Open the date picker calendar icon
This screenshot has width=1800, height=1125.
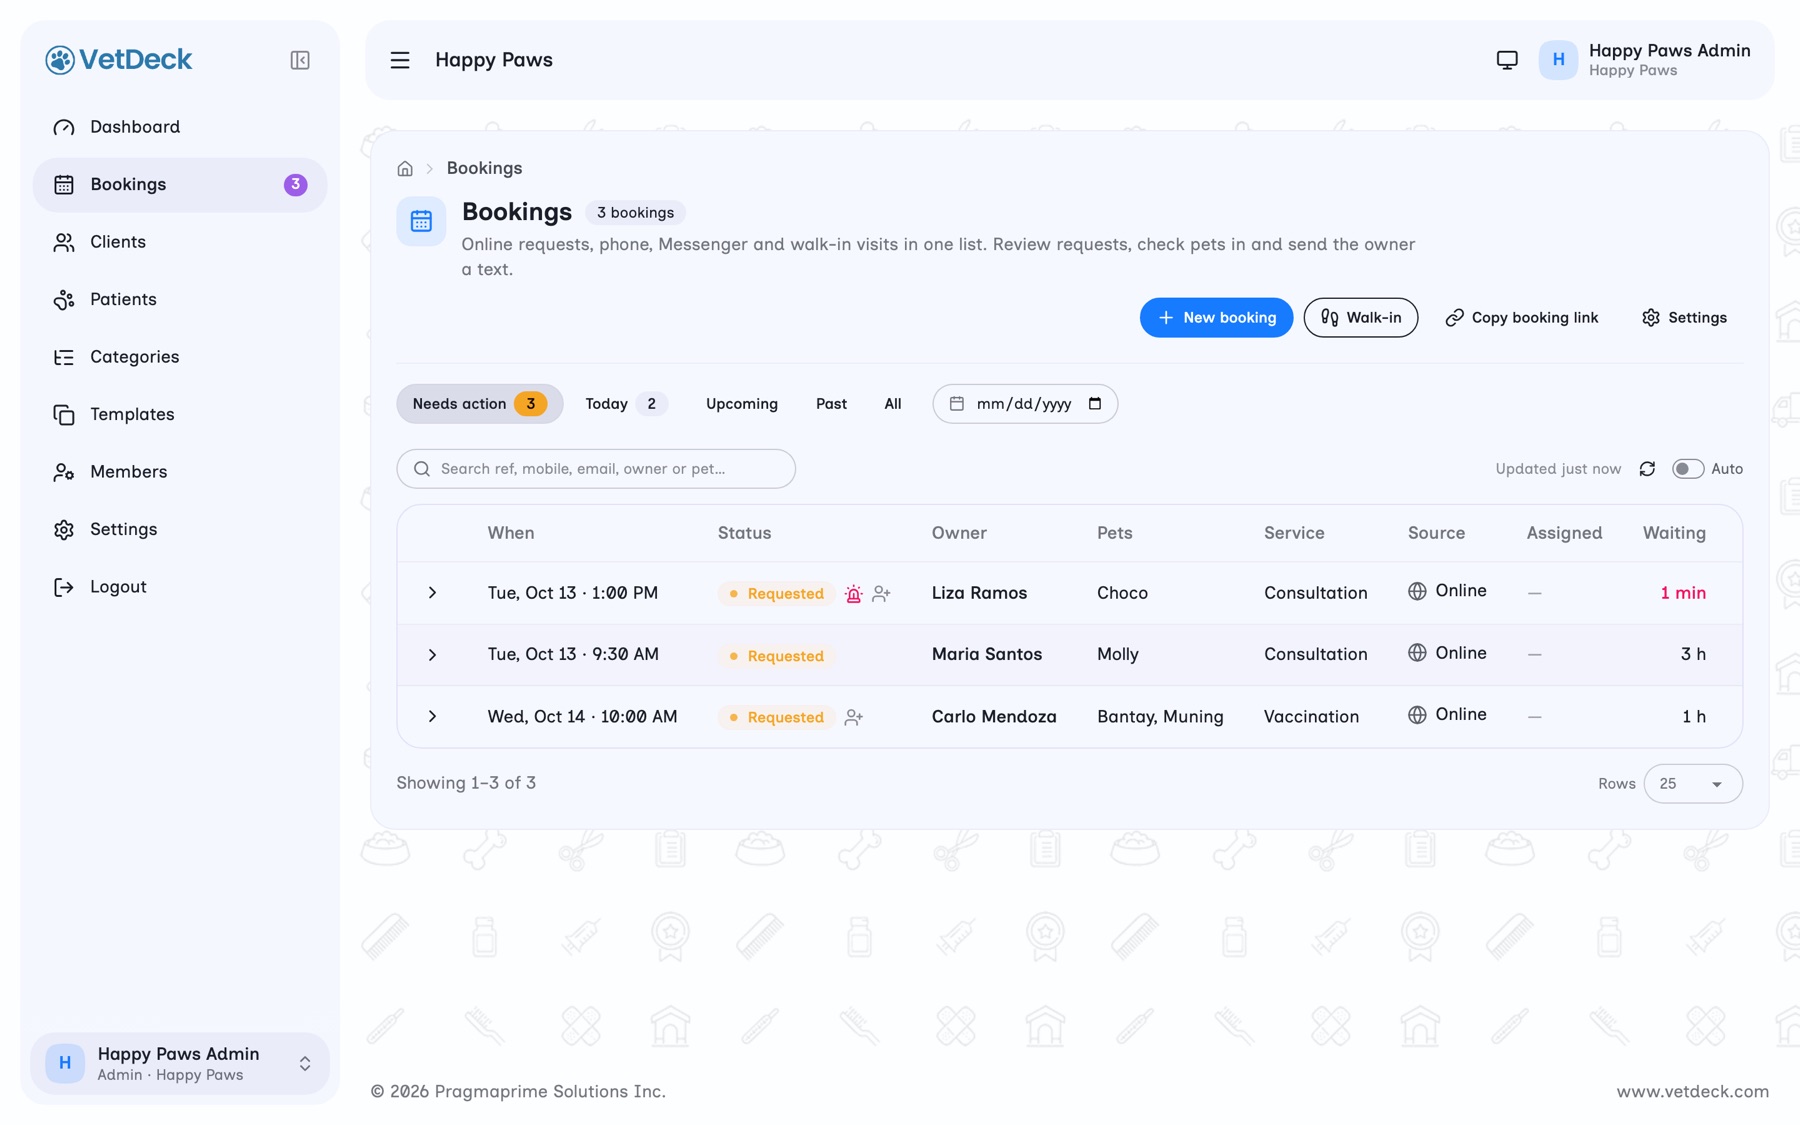(1095, 404)
